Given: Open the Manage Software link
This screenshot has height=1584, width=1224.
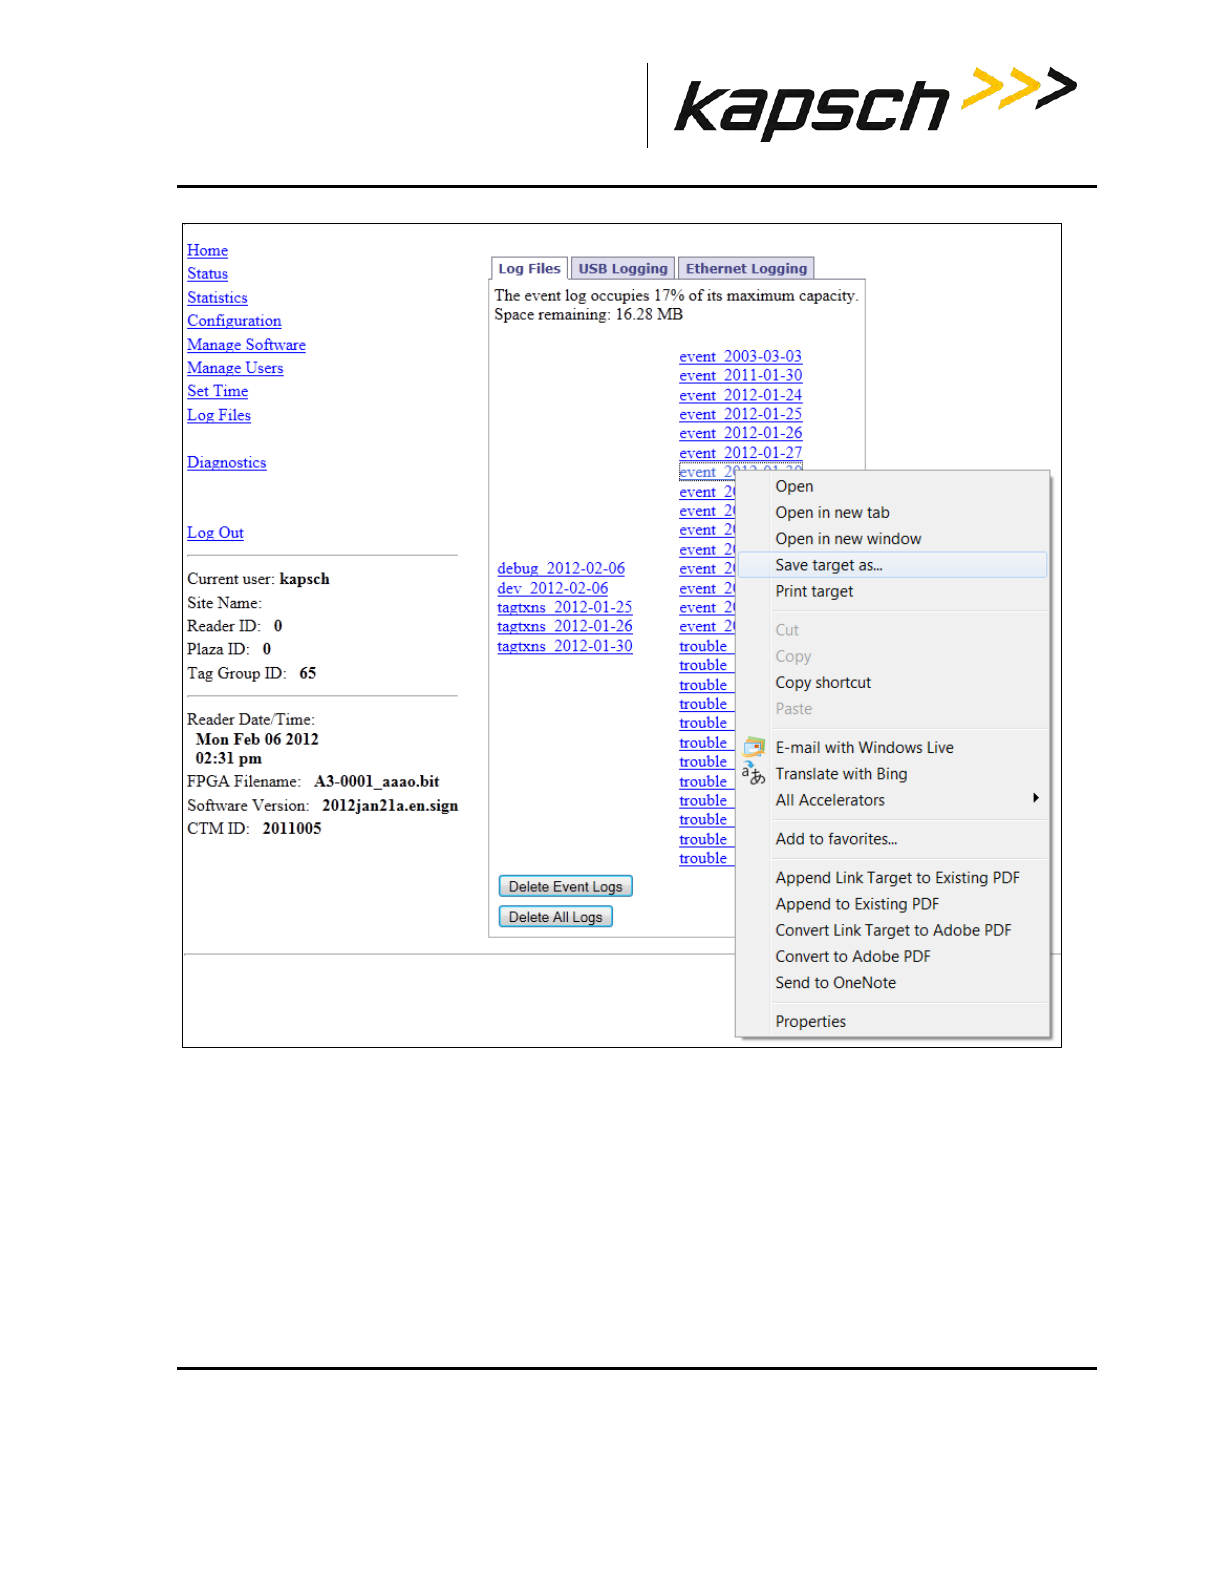Looking at the screenshot, I should pos(246,344).
